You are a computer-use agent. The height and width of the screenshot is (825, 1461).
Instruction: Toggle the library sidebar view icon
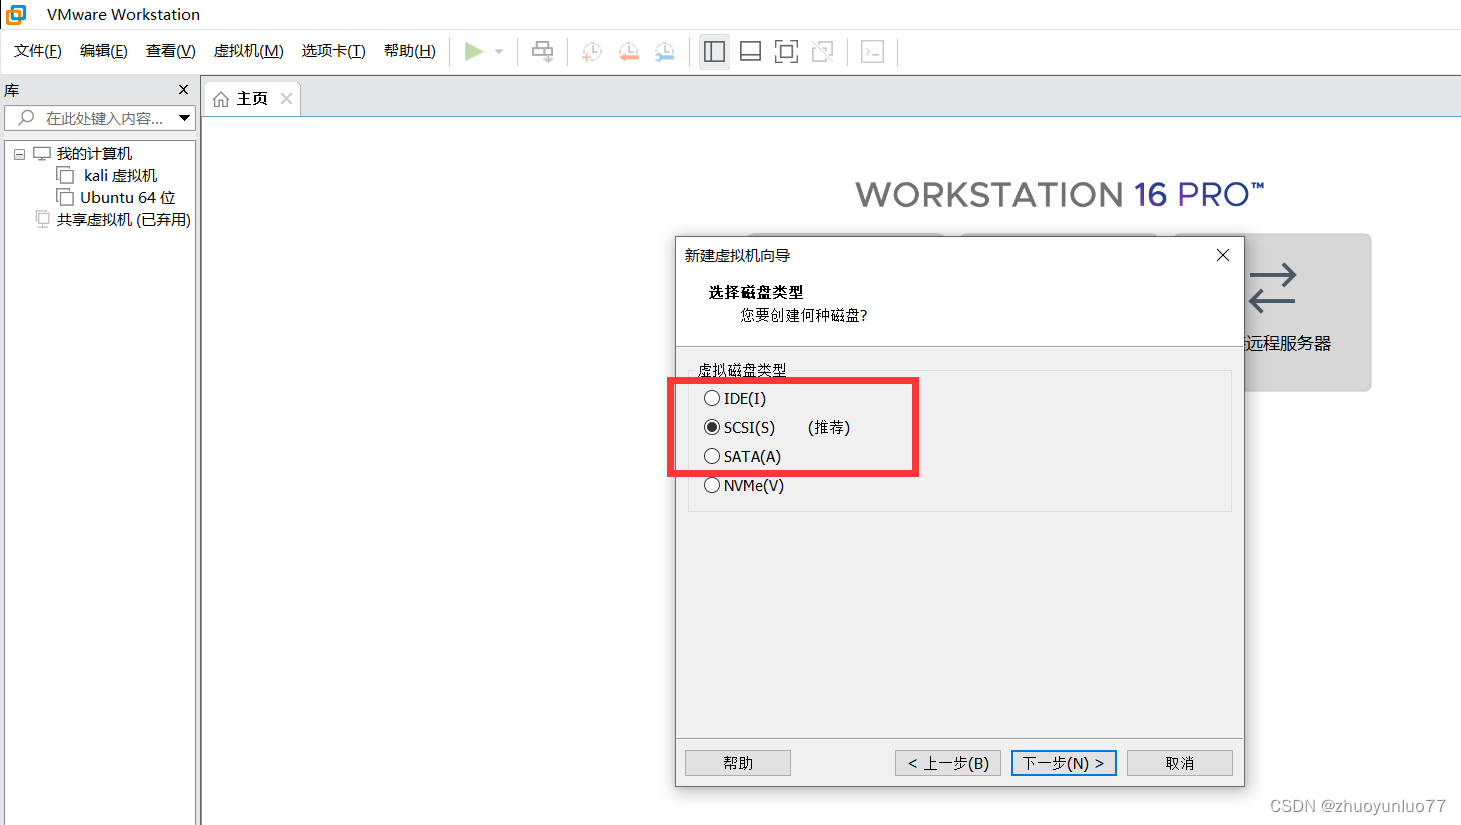(714, 52)
